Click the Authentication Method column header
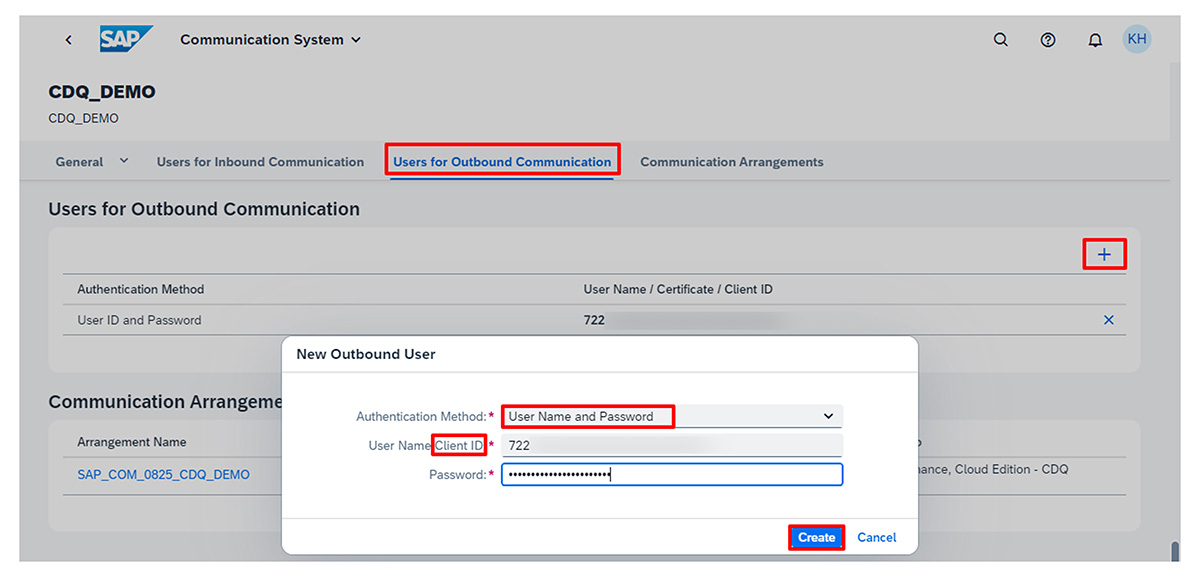The image size is (1200, 577). click(140, 289)
